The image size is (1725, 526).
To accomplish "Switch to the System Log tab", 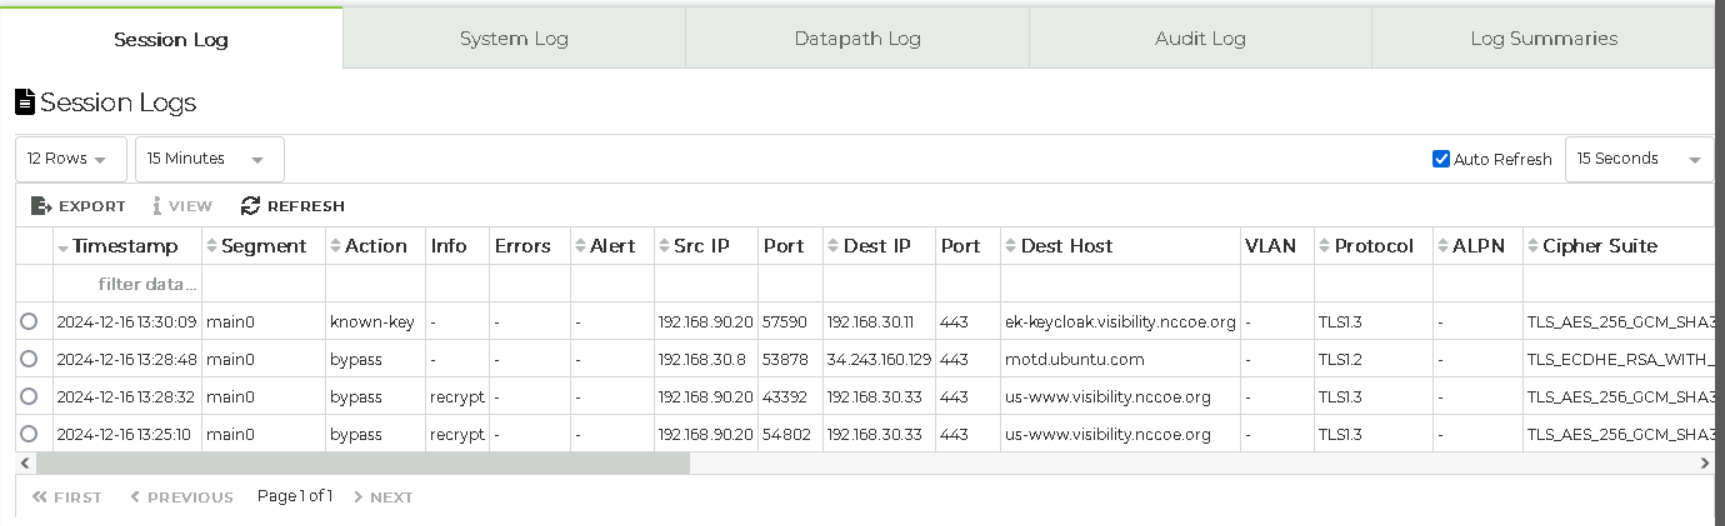I will pyautogui.click(x=514, y=39).
